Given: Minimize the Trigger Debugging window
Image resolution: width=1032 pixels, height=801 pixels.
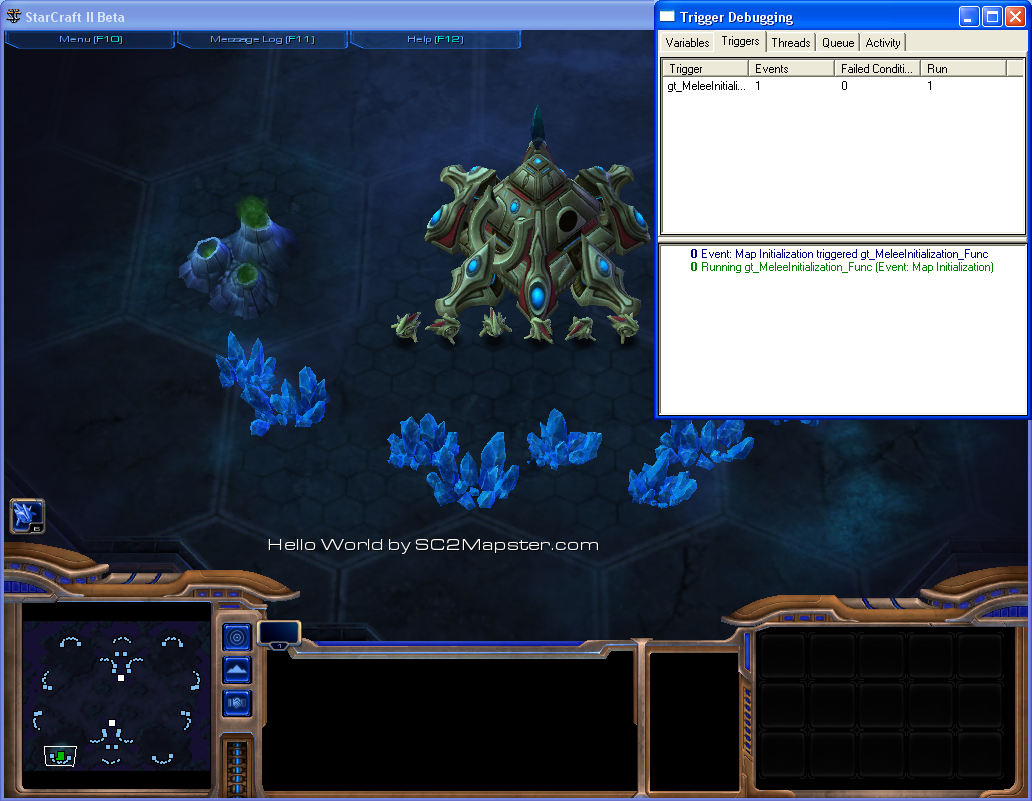Looking at the screenshot, I should 968,16.
